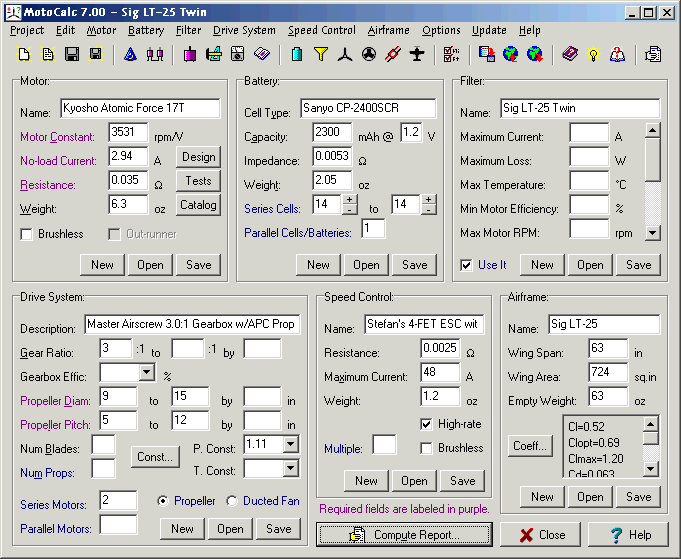
Task: Click the motor Design button
Action: [x=198, y=157]
